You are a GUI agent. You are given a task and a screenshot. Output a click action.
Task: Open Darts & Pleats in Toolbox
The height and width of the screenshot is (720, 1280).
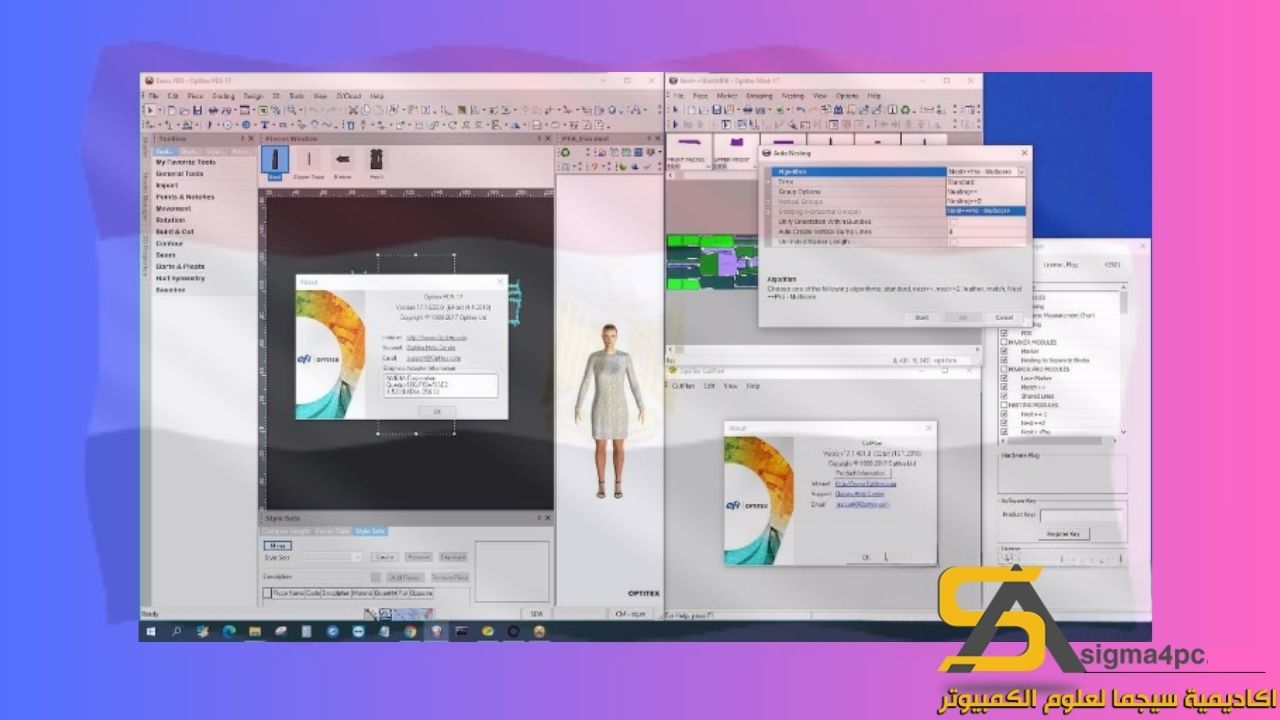(x=180, y=267)
